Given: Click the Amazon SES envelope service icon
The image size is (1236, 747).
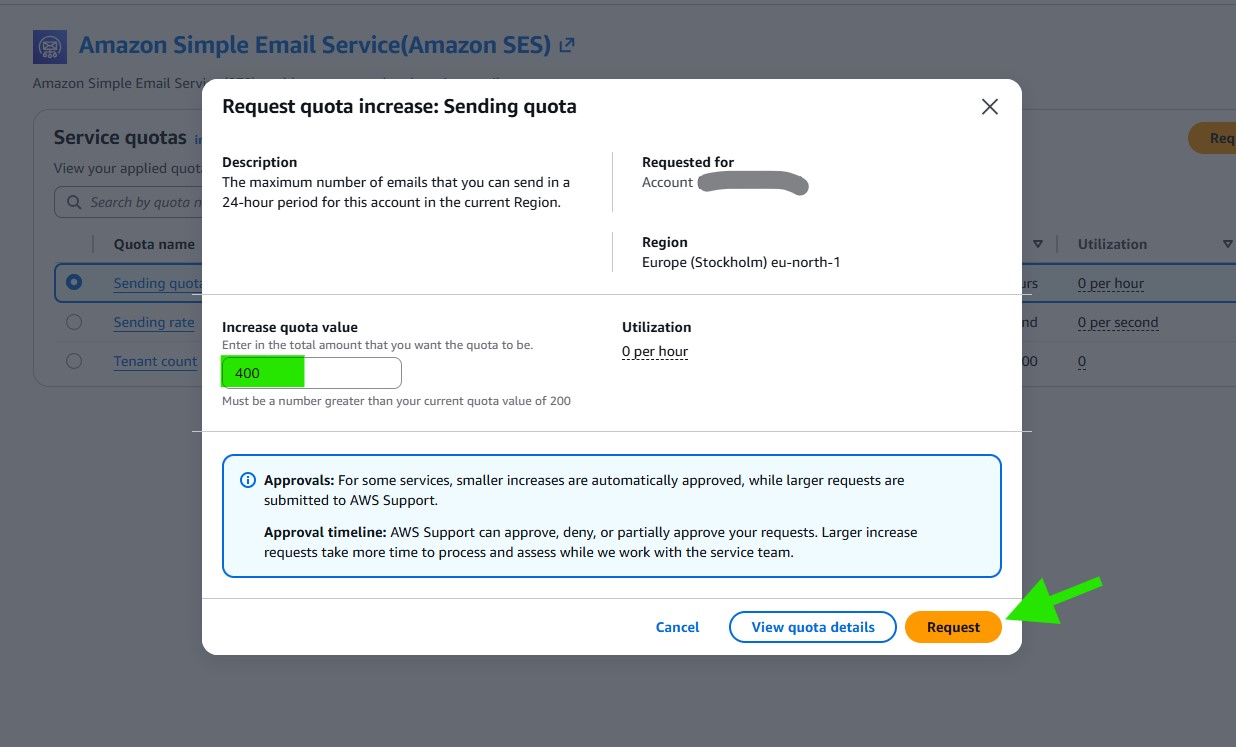Looking at the screenshot, I should click(50, 46).
